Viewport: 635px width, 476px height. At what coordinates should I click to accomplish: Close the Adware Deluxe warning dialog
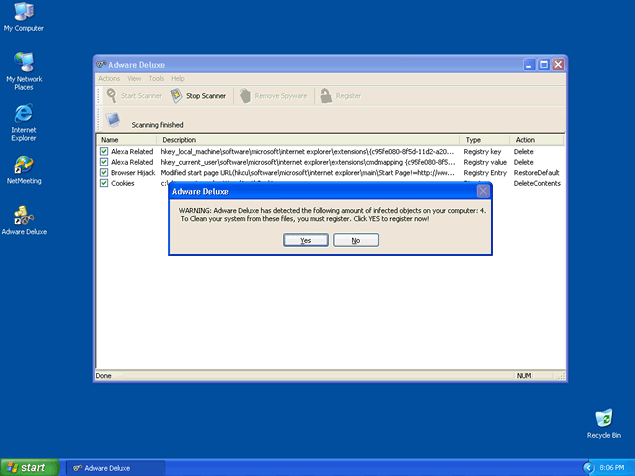(483, 190)
